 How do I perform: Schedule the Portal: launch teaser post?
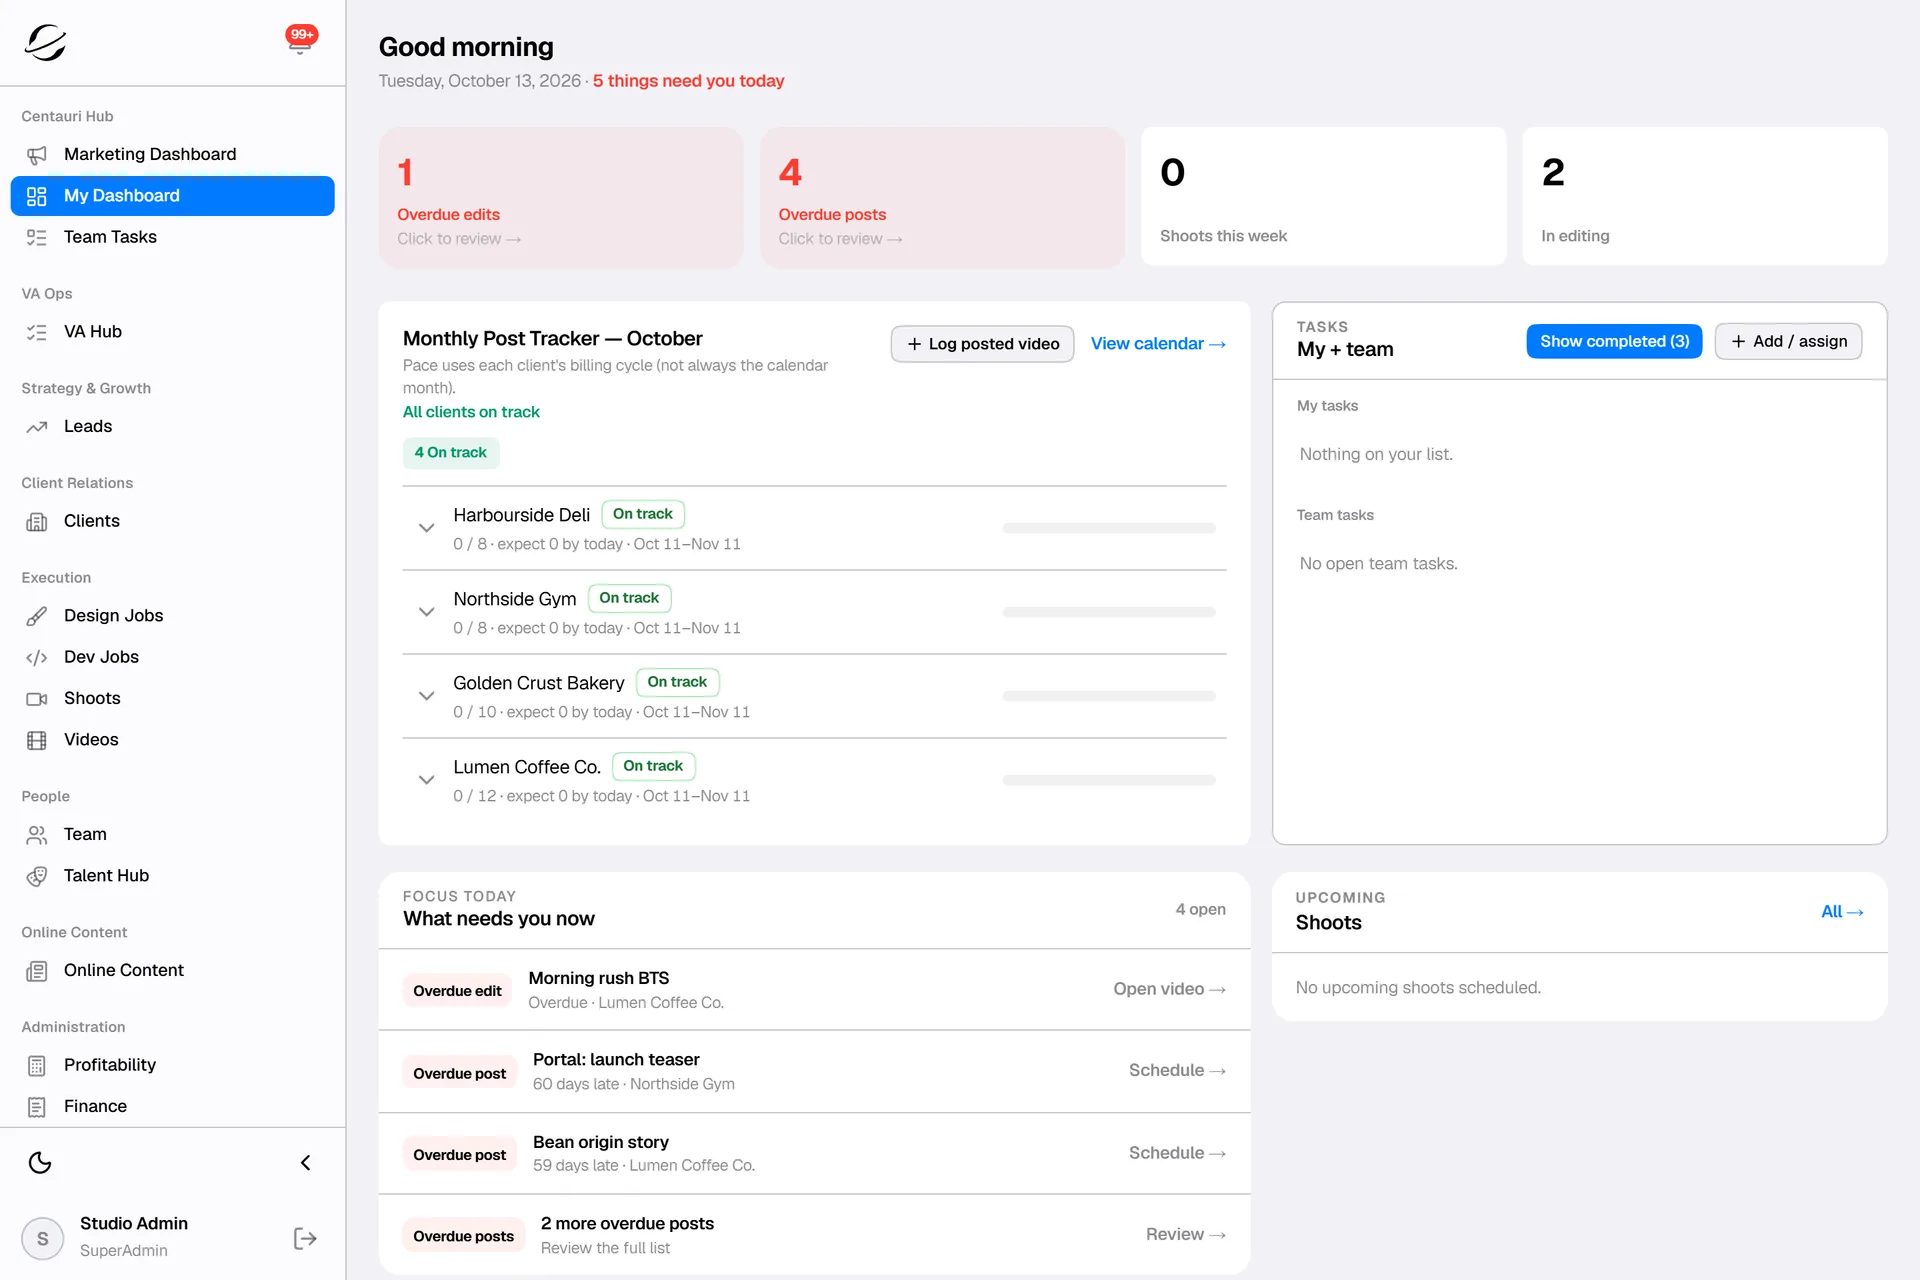coord(1177,1070)
